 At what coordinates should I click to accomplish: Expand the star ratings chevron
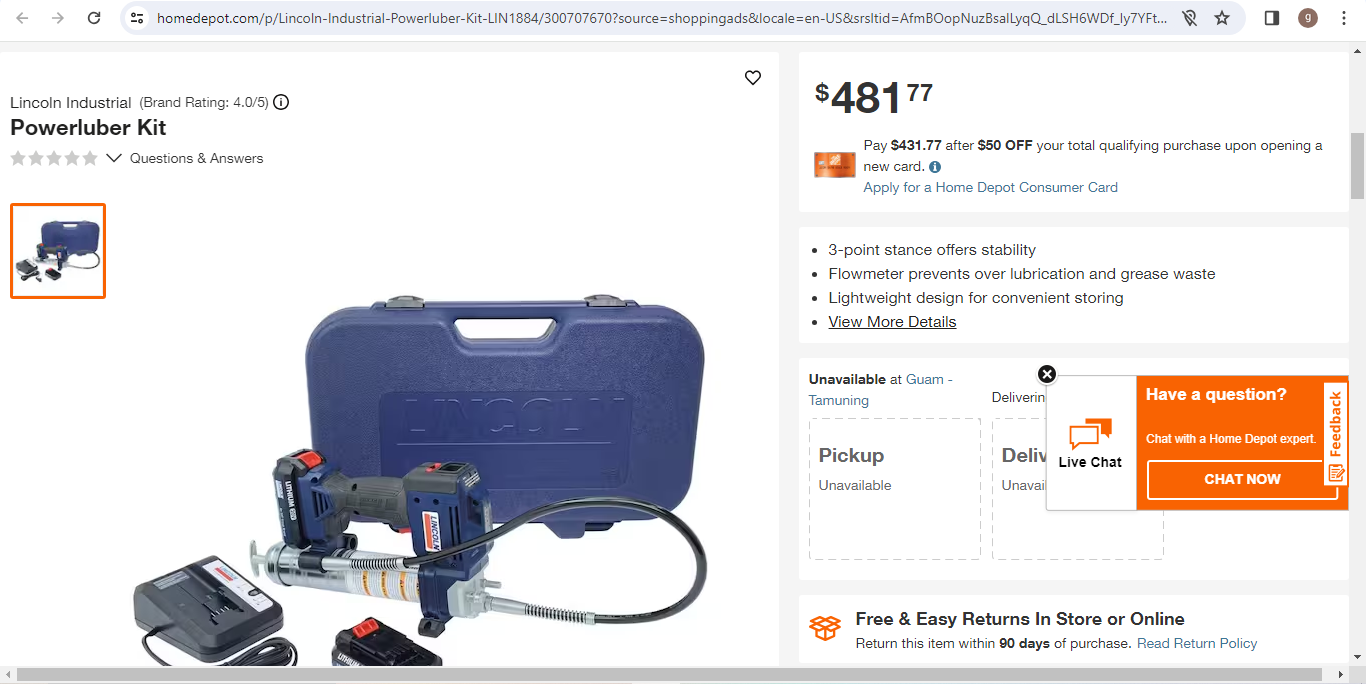click(x=114, y=158)
